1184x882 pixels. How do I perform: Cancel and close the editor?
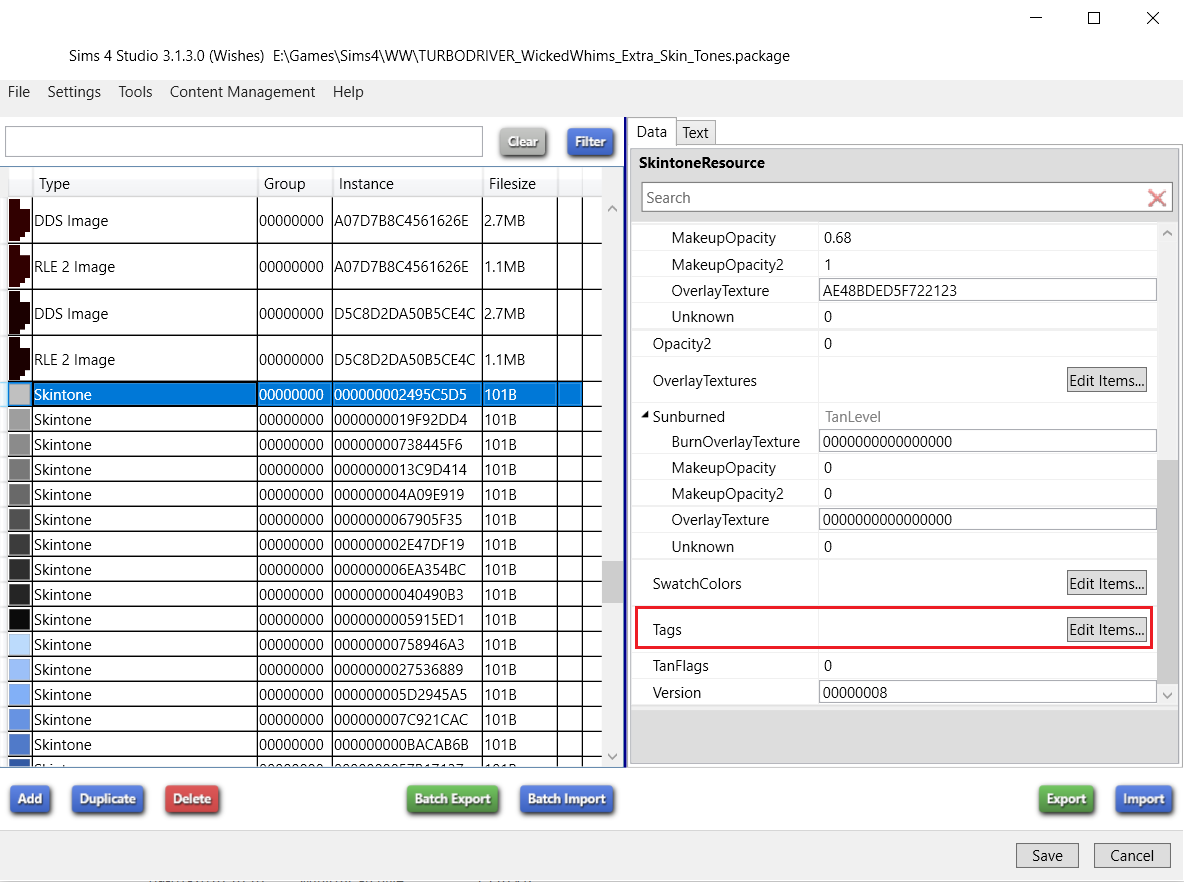(x=1132, y=856)
